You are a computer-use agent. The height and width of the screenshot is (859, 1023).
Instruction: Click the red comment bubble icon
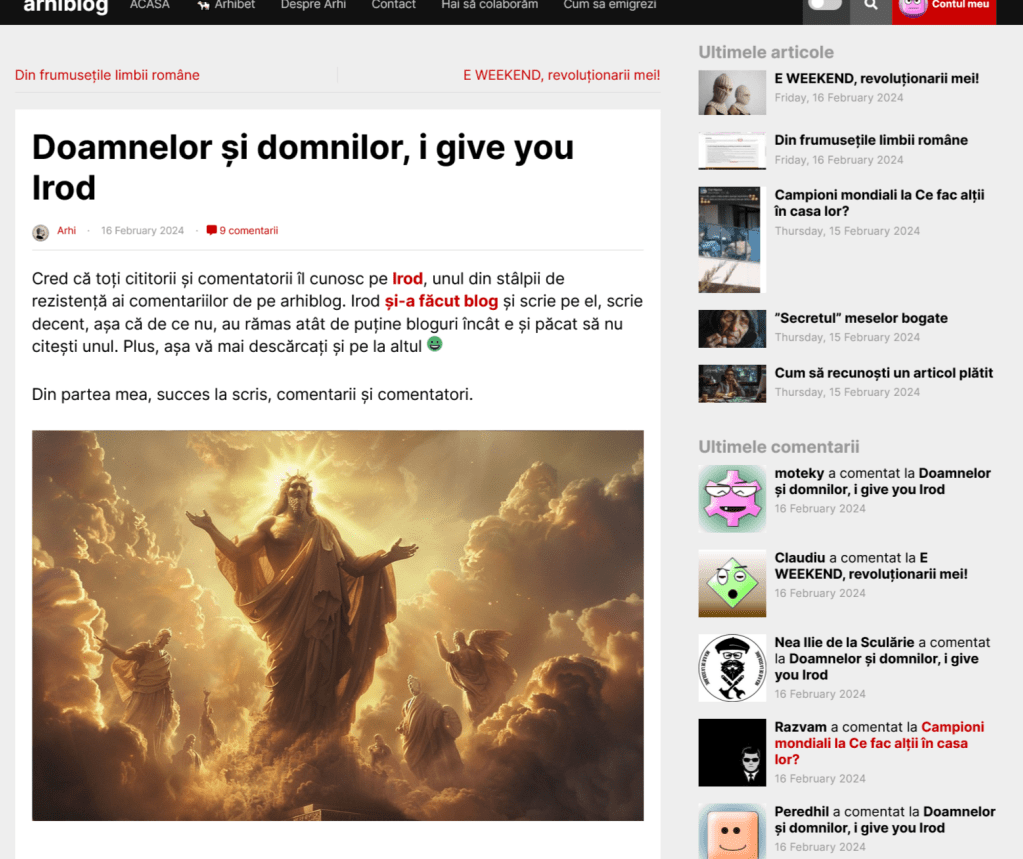211,231
